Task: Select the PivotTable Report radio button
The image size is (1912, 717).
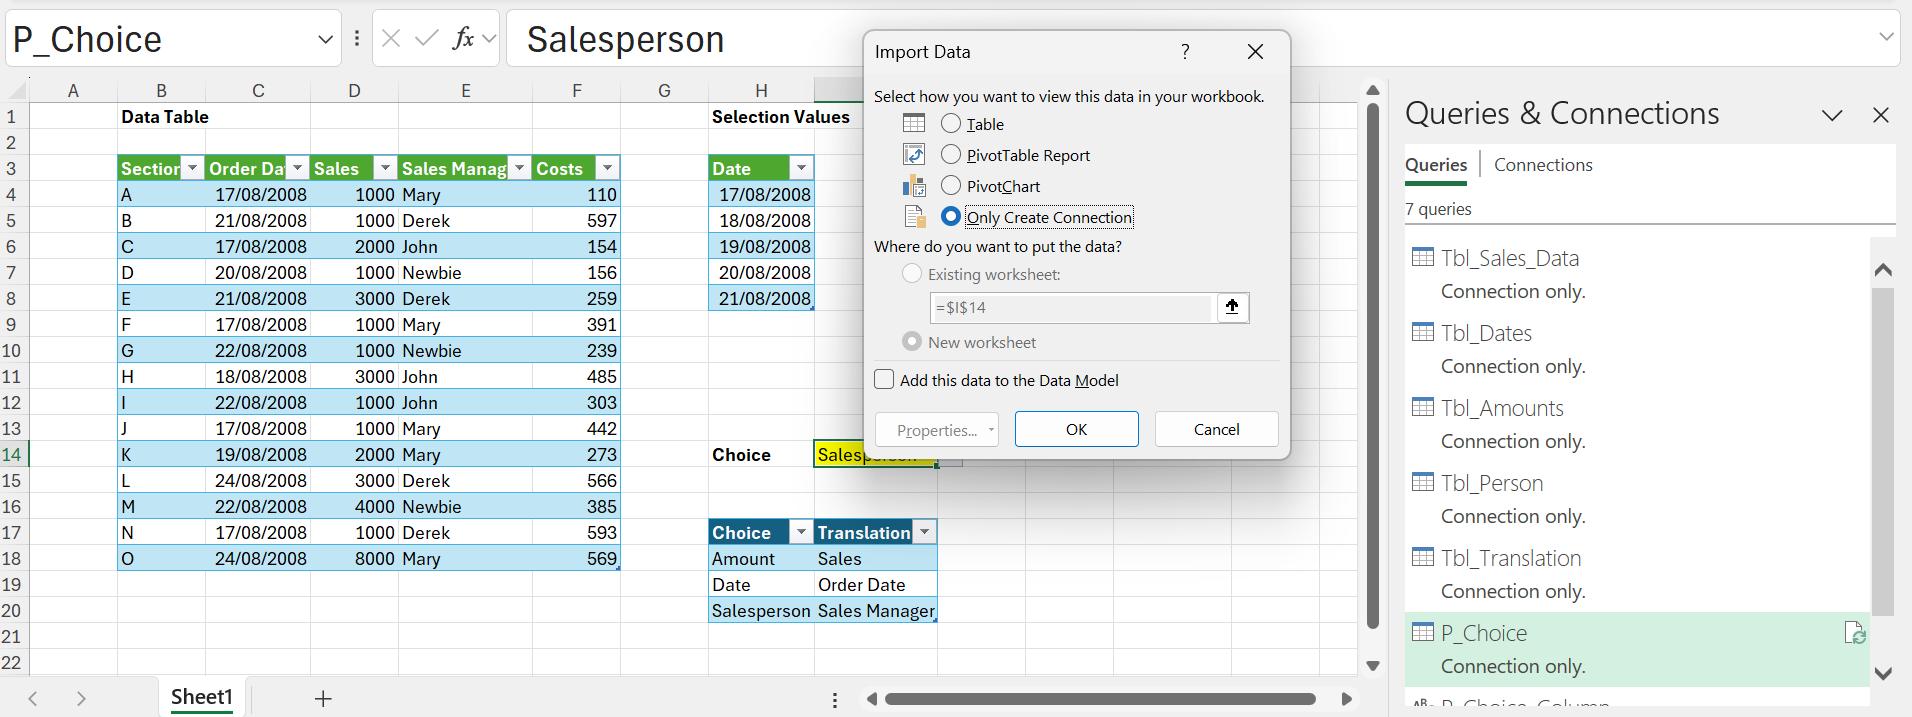Action: click(x=951, y=154)
